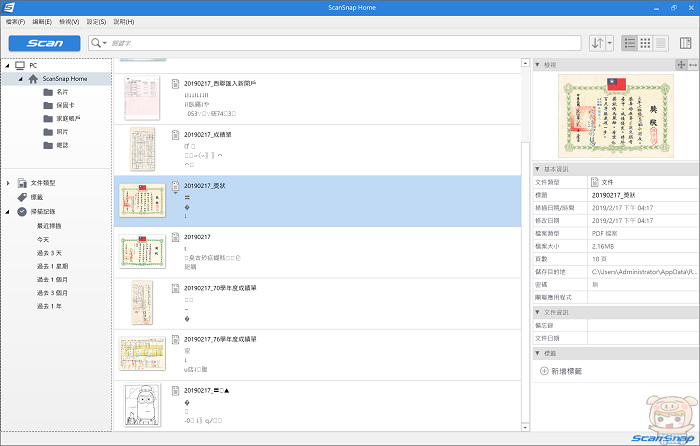Open the 設定(S) menu

[97, 21]
